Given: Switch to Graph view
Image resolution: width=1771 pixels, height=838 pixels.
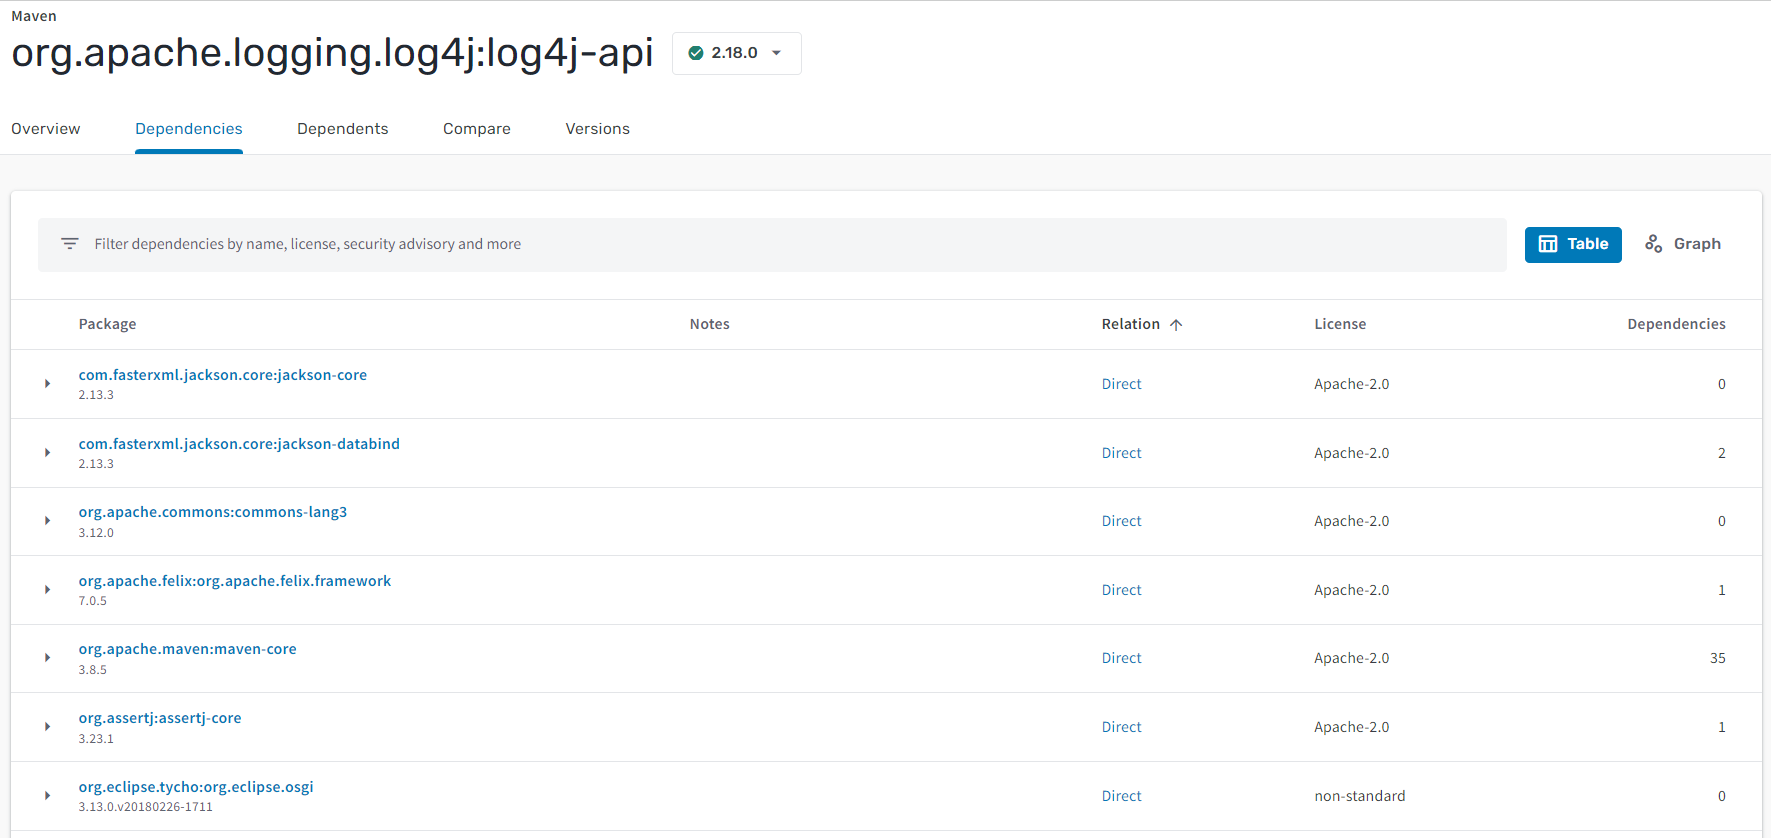Looking at the screenshot, I should click(x=1683, y=244).
